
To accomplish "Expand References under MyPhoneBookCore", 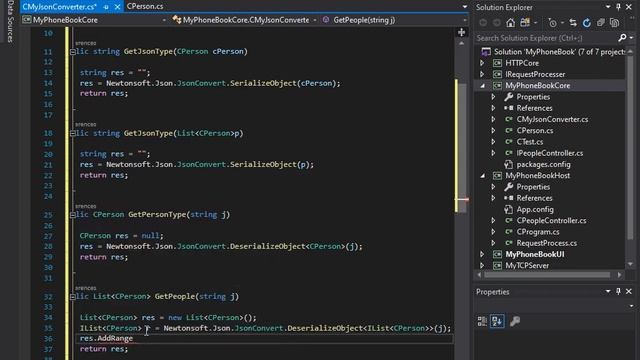I will coord(493,108).
